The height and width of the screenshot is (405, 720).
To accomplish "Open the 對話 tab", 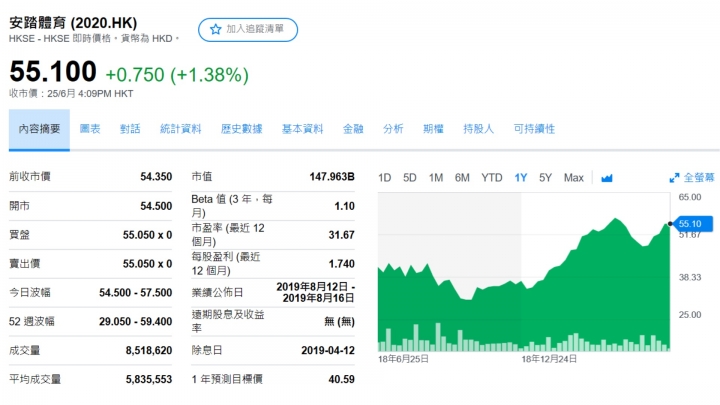I will tap(130, 129).
